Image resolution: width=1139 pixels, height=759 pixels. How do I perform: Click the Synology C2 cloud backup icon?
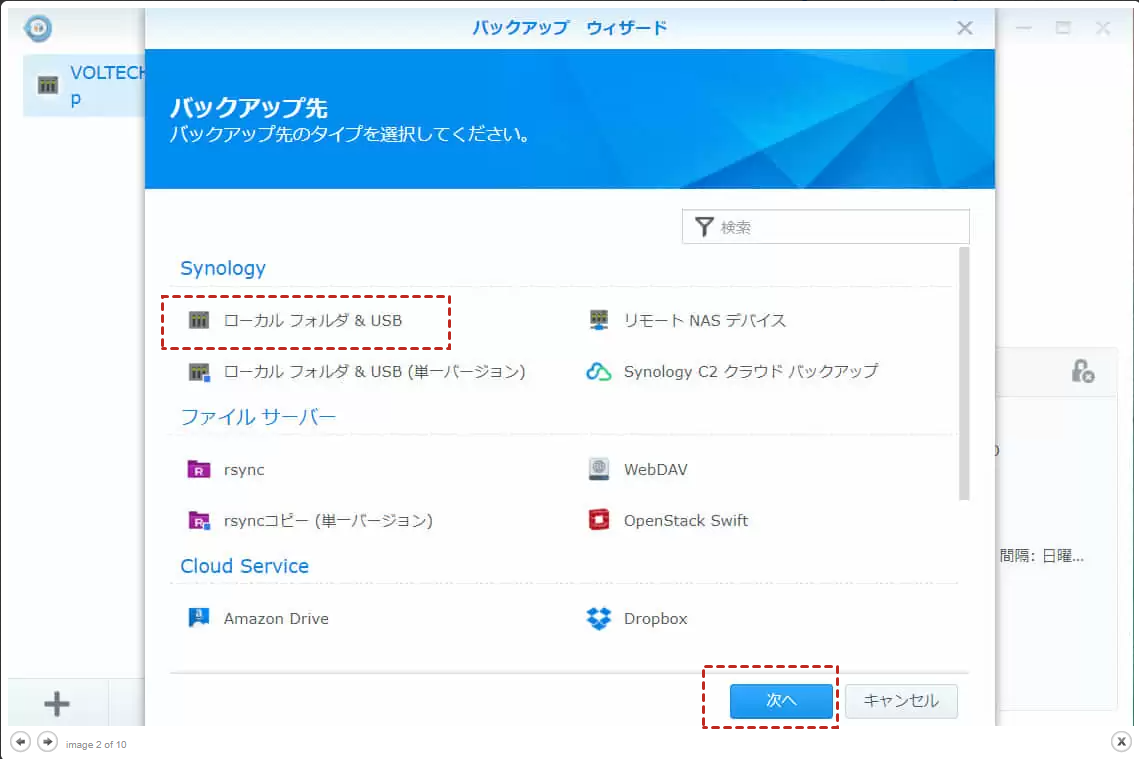coord(599,372)
